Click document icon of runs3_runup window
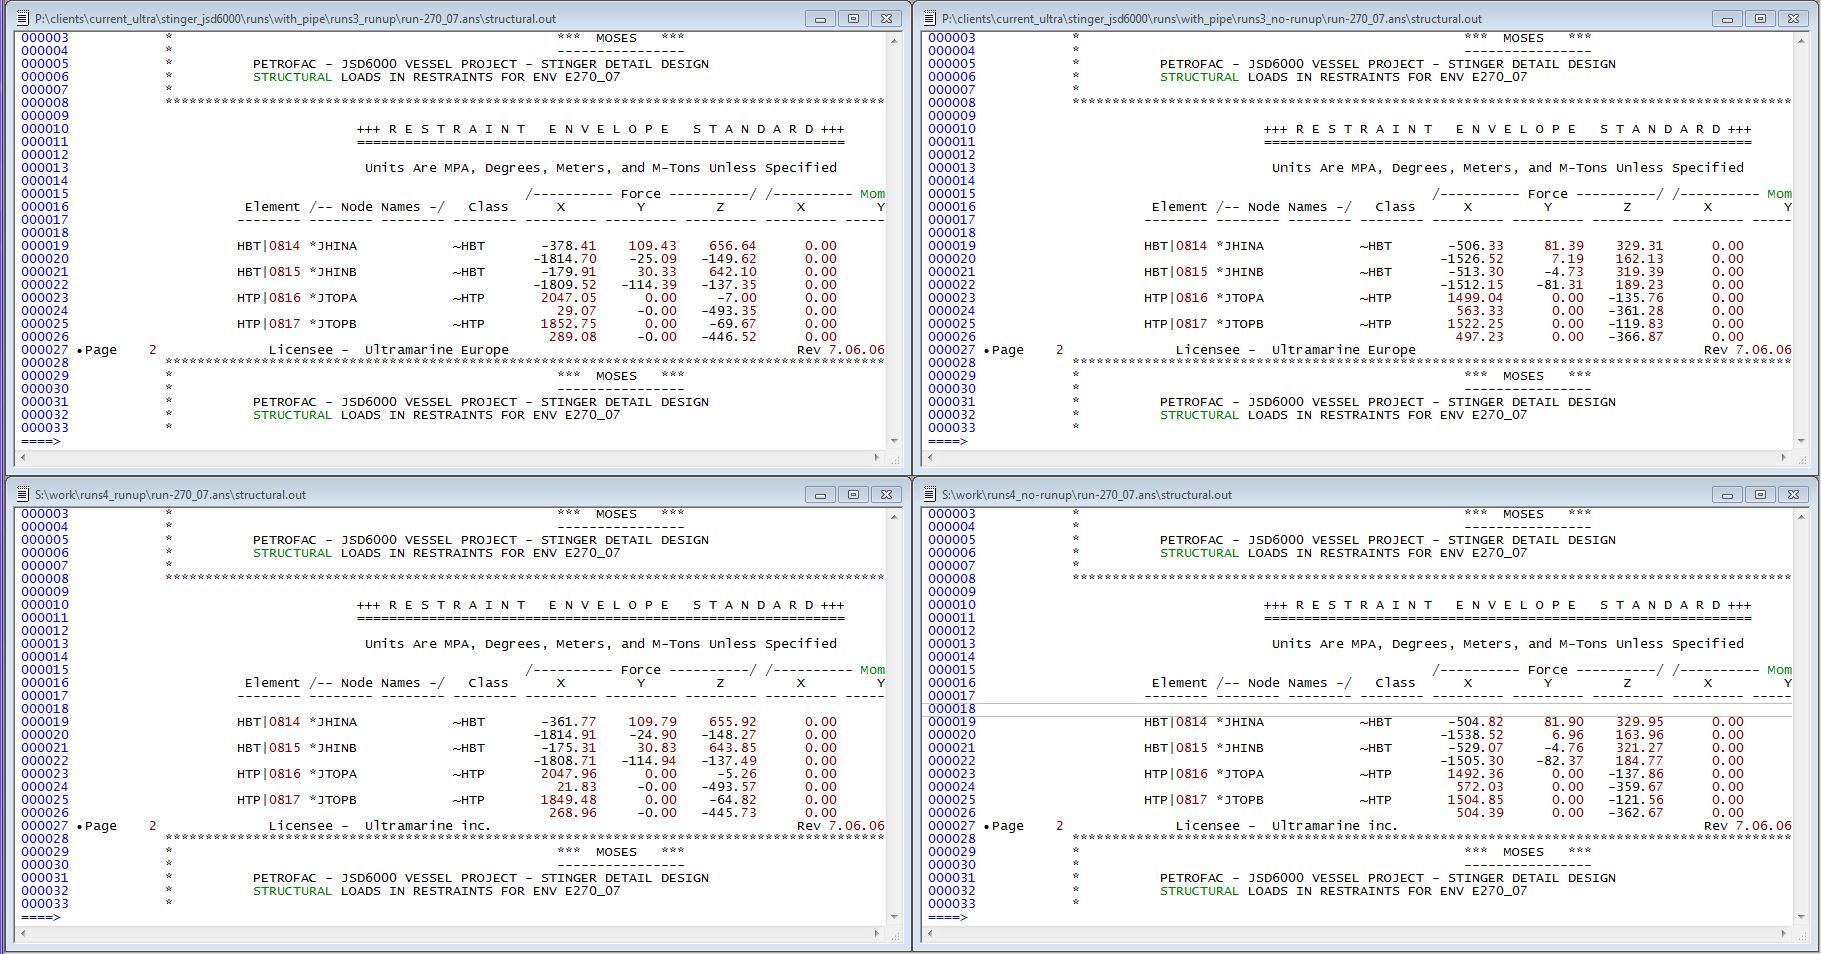1821x954 pixels. pos(23,18)
